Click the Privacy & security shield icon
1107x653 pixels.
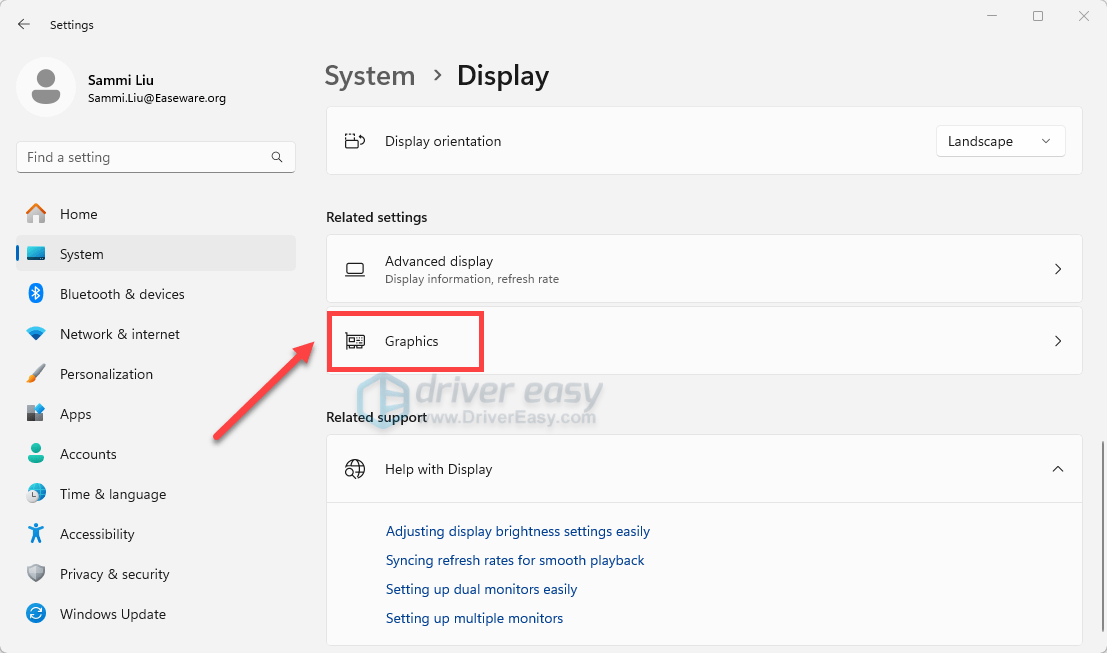(x=36, y=574)
